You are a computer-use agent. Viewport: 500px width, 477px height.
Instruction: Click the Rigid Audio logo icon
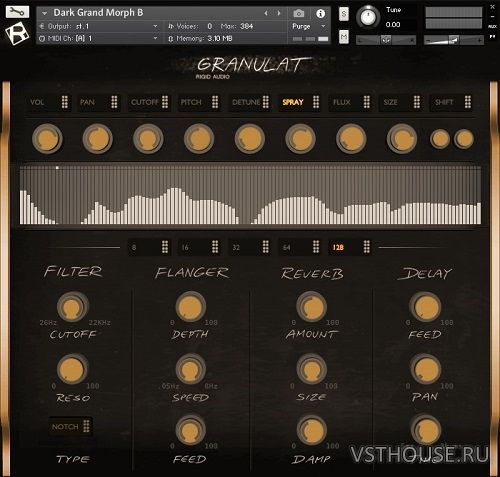pyautogui.click(x=17, y=33)
